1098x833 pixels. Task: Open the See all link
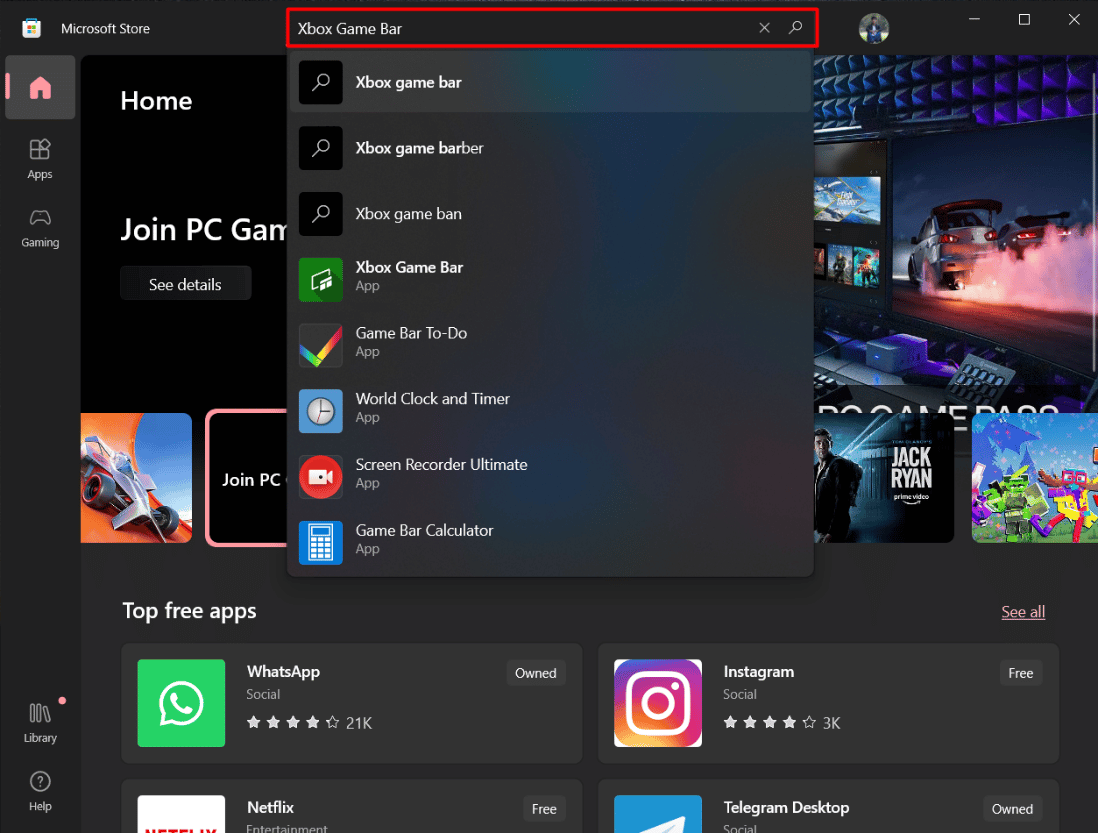coord(1023,612)
